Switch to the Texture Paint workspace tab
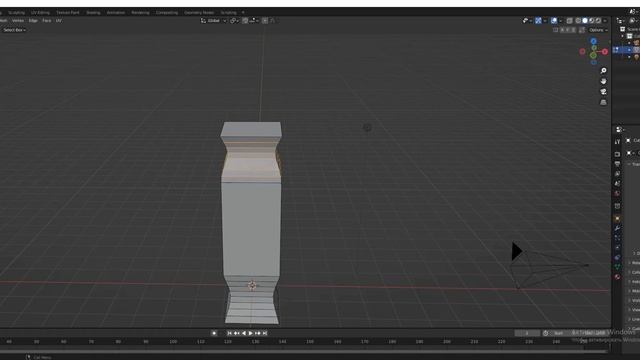The image size is (640, 360). (68, 13)
